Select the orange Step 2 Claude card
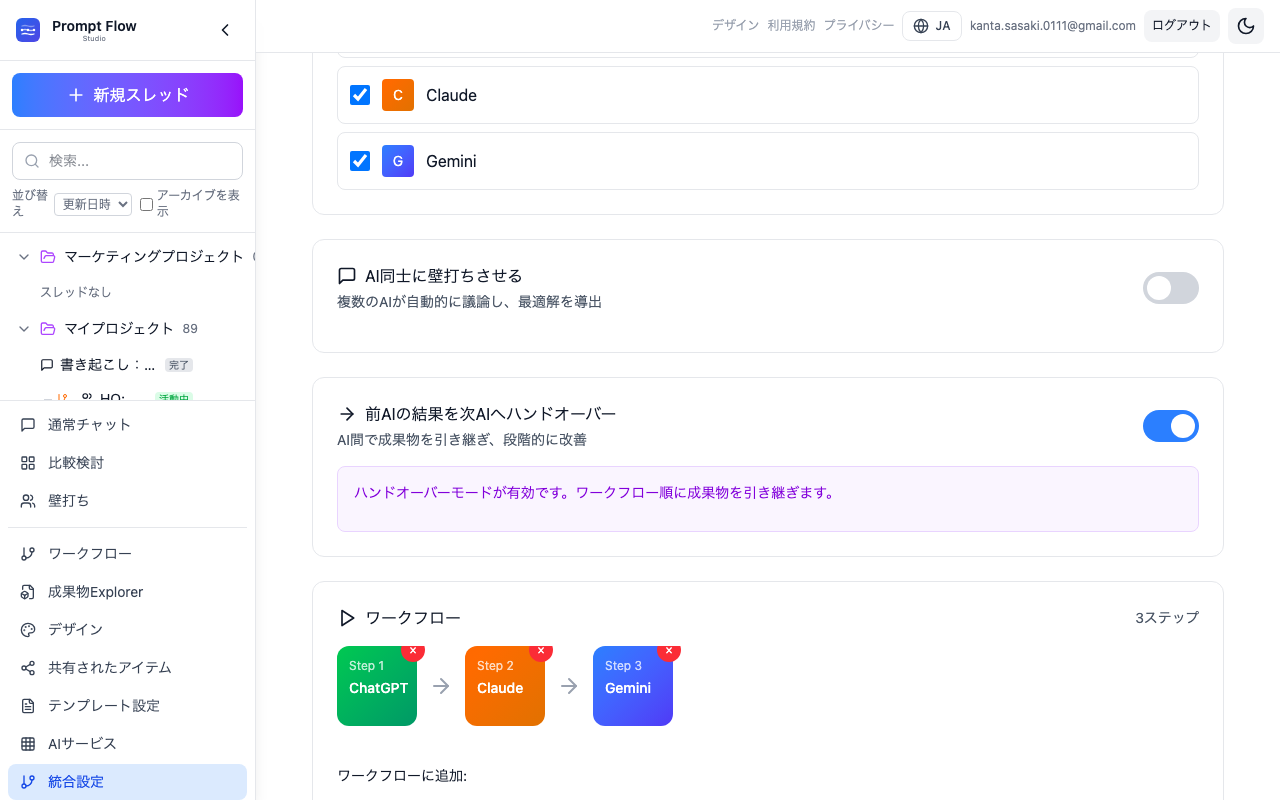The height and width of the screenshot is (800, 1280). pyautogui.click(x=505, y=686)
